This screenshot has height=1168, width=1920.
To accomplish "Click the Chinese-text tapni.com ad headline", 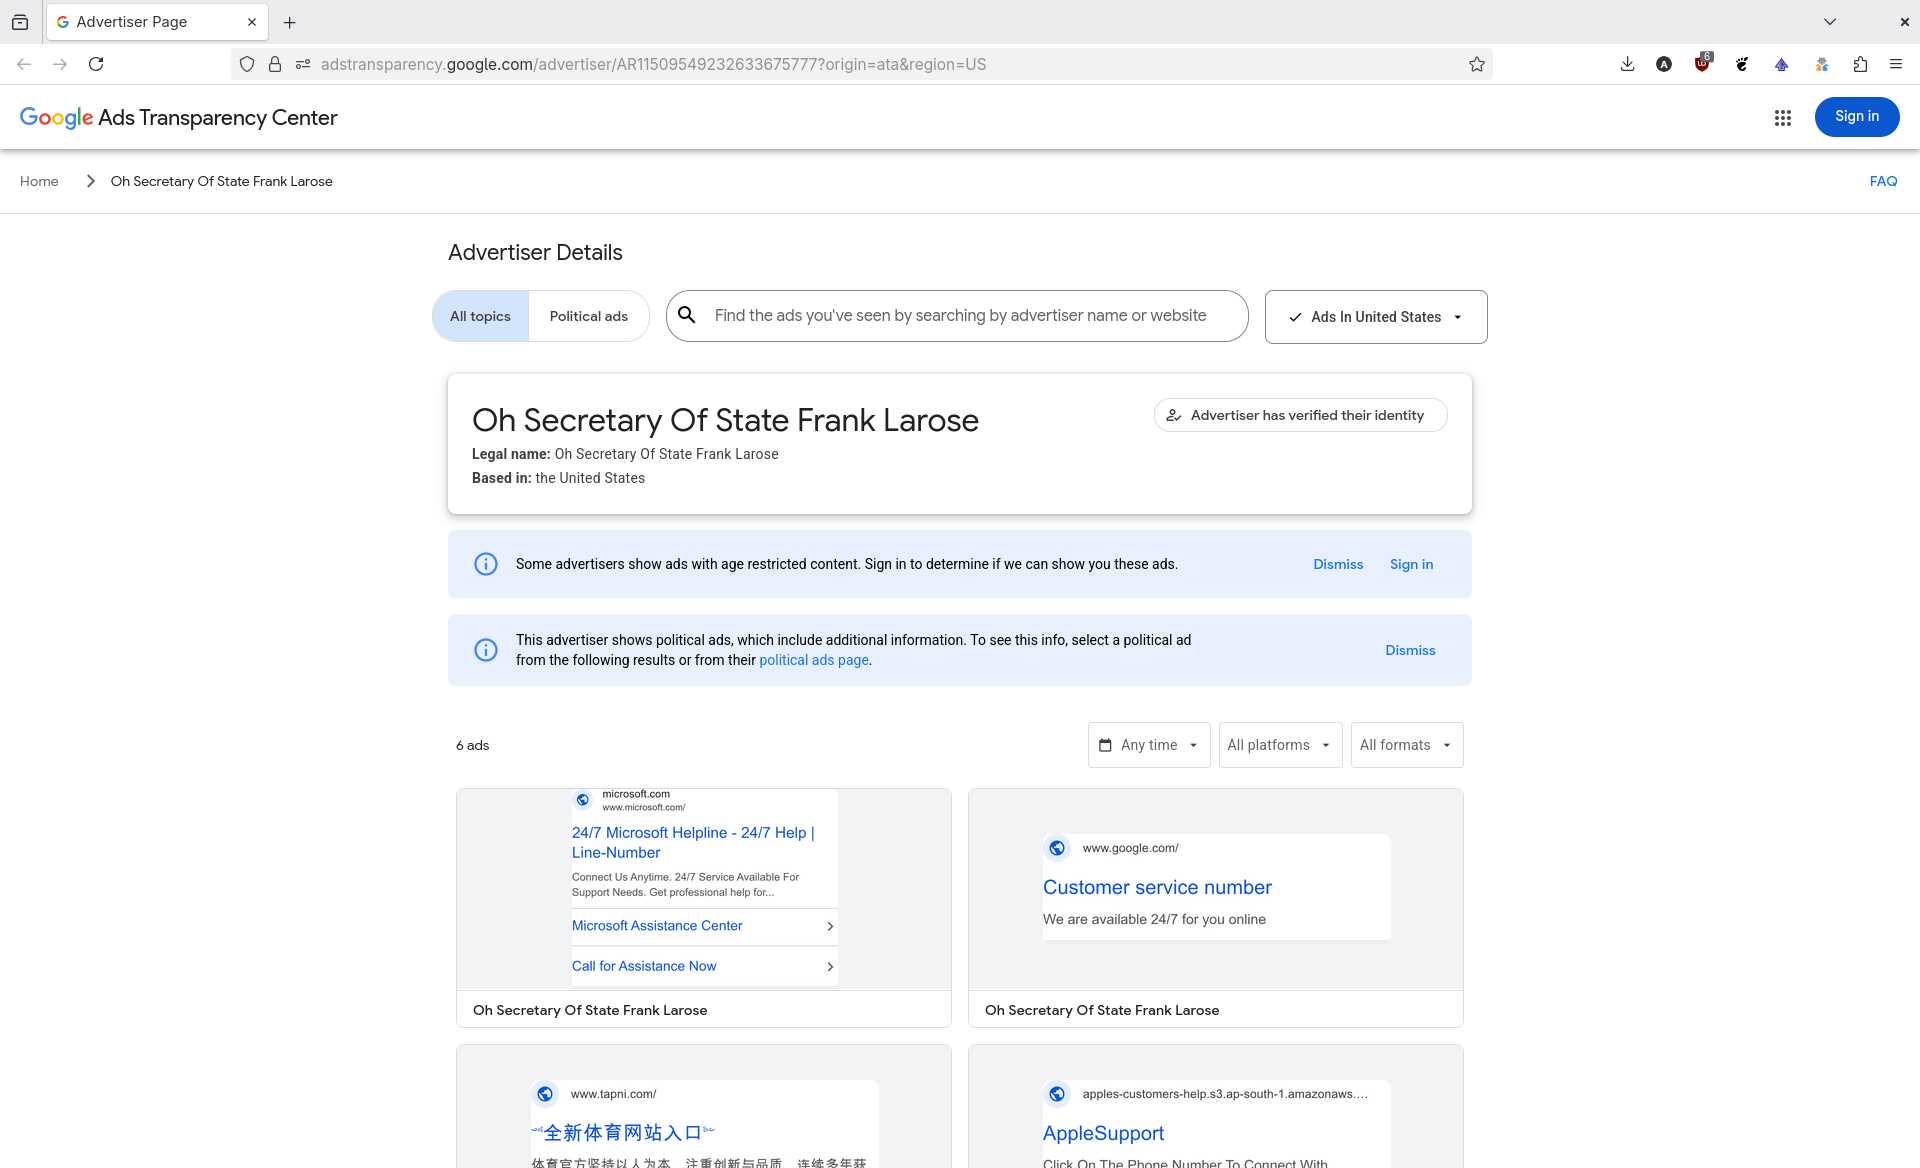I will coord(623,1133).
